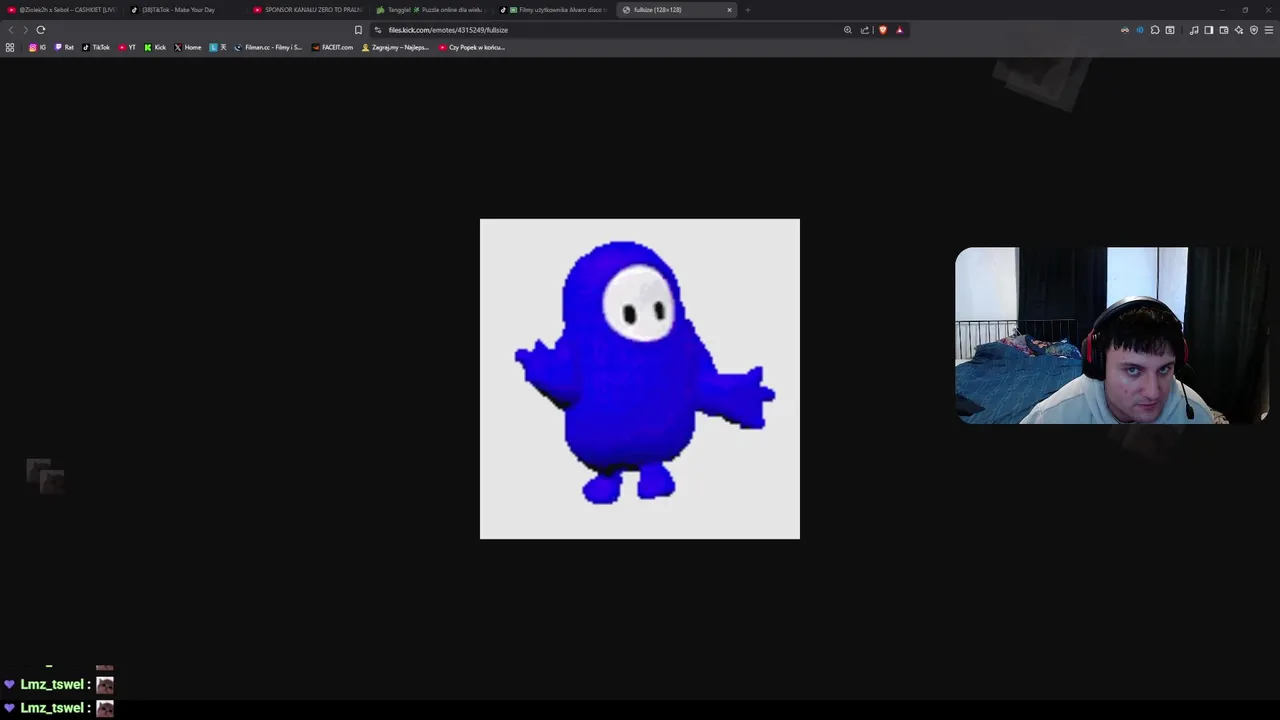Click the Lmz_tswel username in the last chat line
This screenshot has width=1280, height=720.
[x=52, y=708]
